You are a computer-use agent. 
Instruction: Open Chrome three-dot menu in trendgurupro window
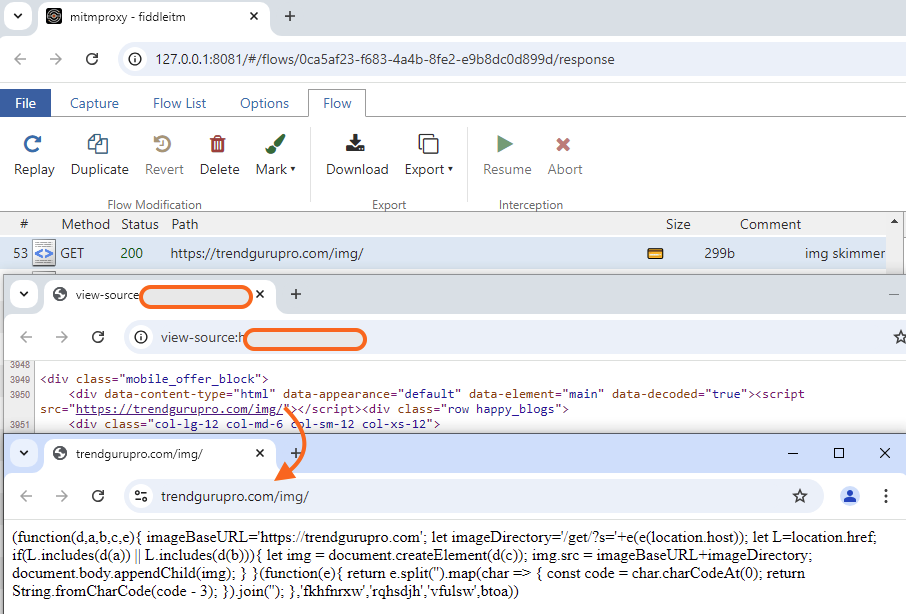click(x=886, y=496)
